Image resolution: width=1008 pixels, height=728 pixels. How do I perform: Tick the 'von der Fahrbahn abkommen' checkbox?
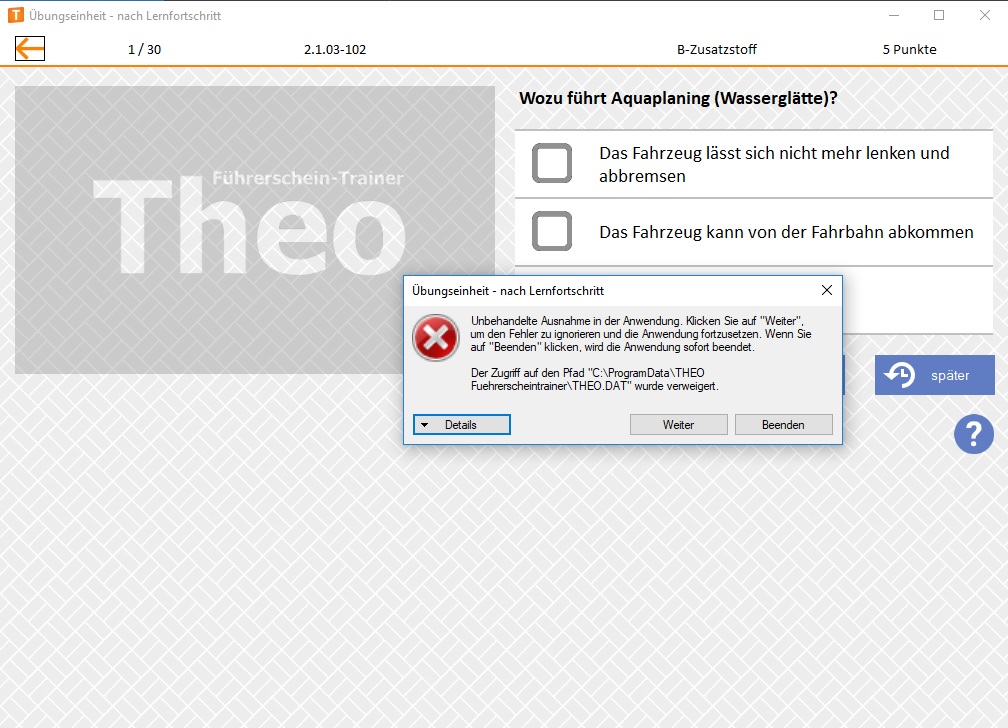[552, 231]
